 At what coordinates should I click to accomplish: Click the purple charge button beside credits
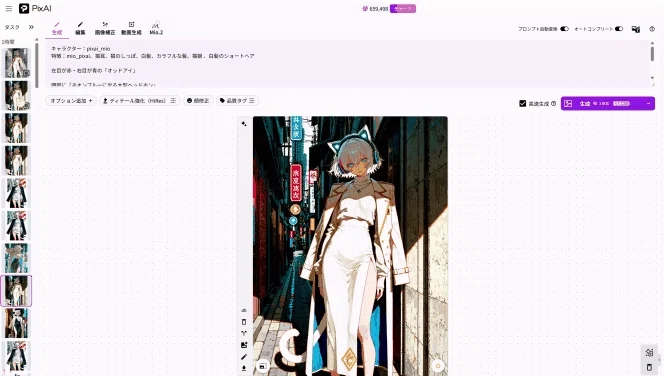click(403, 8)
